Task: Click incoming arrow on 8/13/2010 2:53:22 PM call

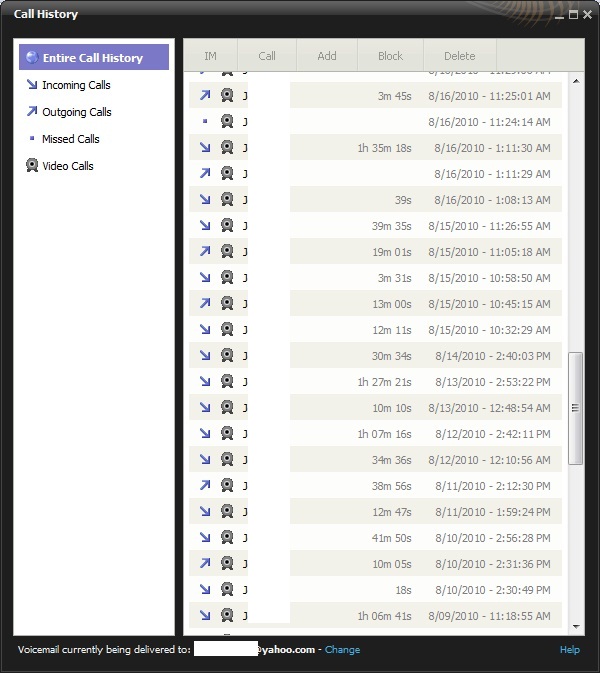Action: click(205, 381)
